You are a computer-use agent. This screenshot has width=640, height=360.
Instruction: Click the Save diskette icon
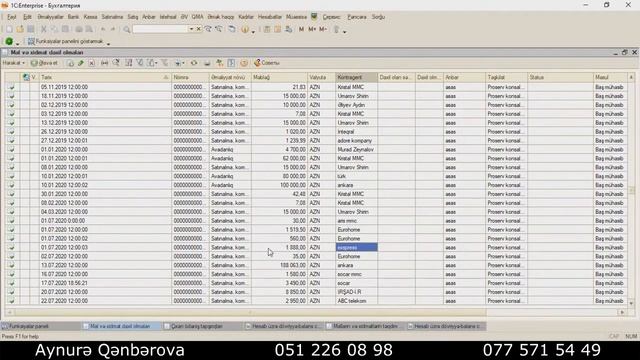pos(31,29)
